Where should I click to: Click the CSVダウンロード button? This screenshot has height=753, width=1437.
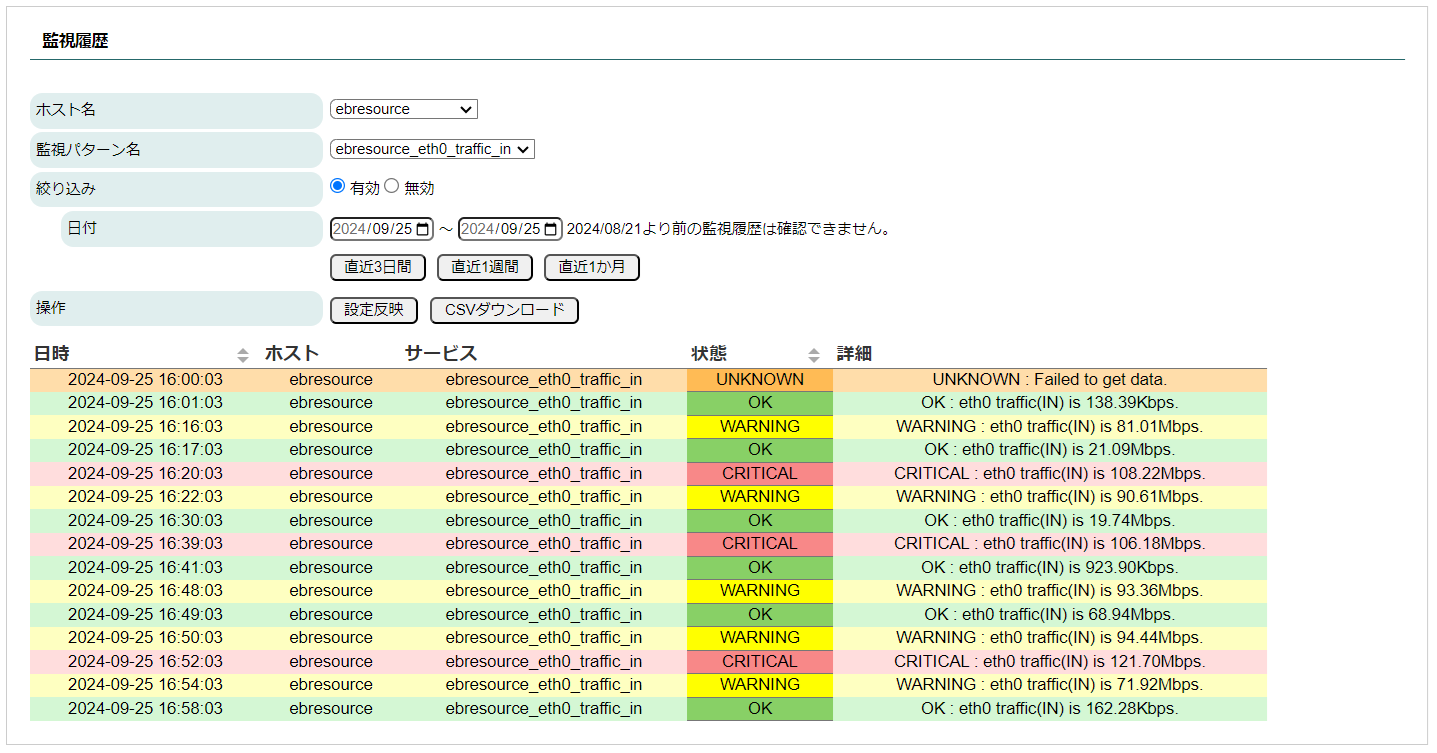click(504, 310)
